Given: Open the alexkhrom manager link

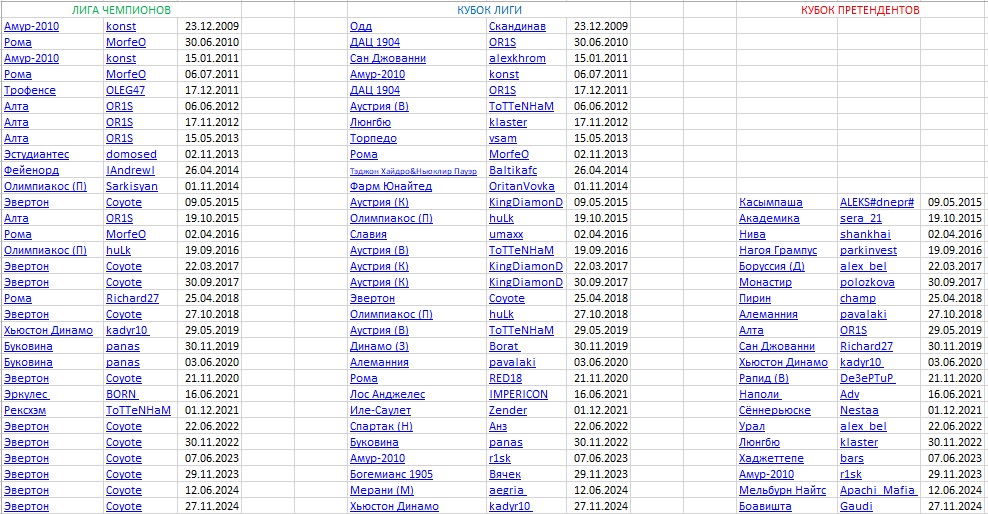Looking at the screenshot, I should pos(517,58).
